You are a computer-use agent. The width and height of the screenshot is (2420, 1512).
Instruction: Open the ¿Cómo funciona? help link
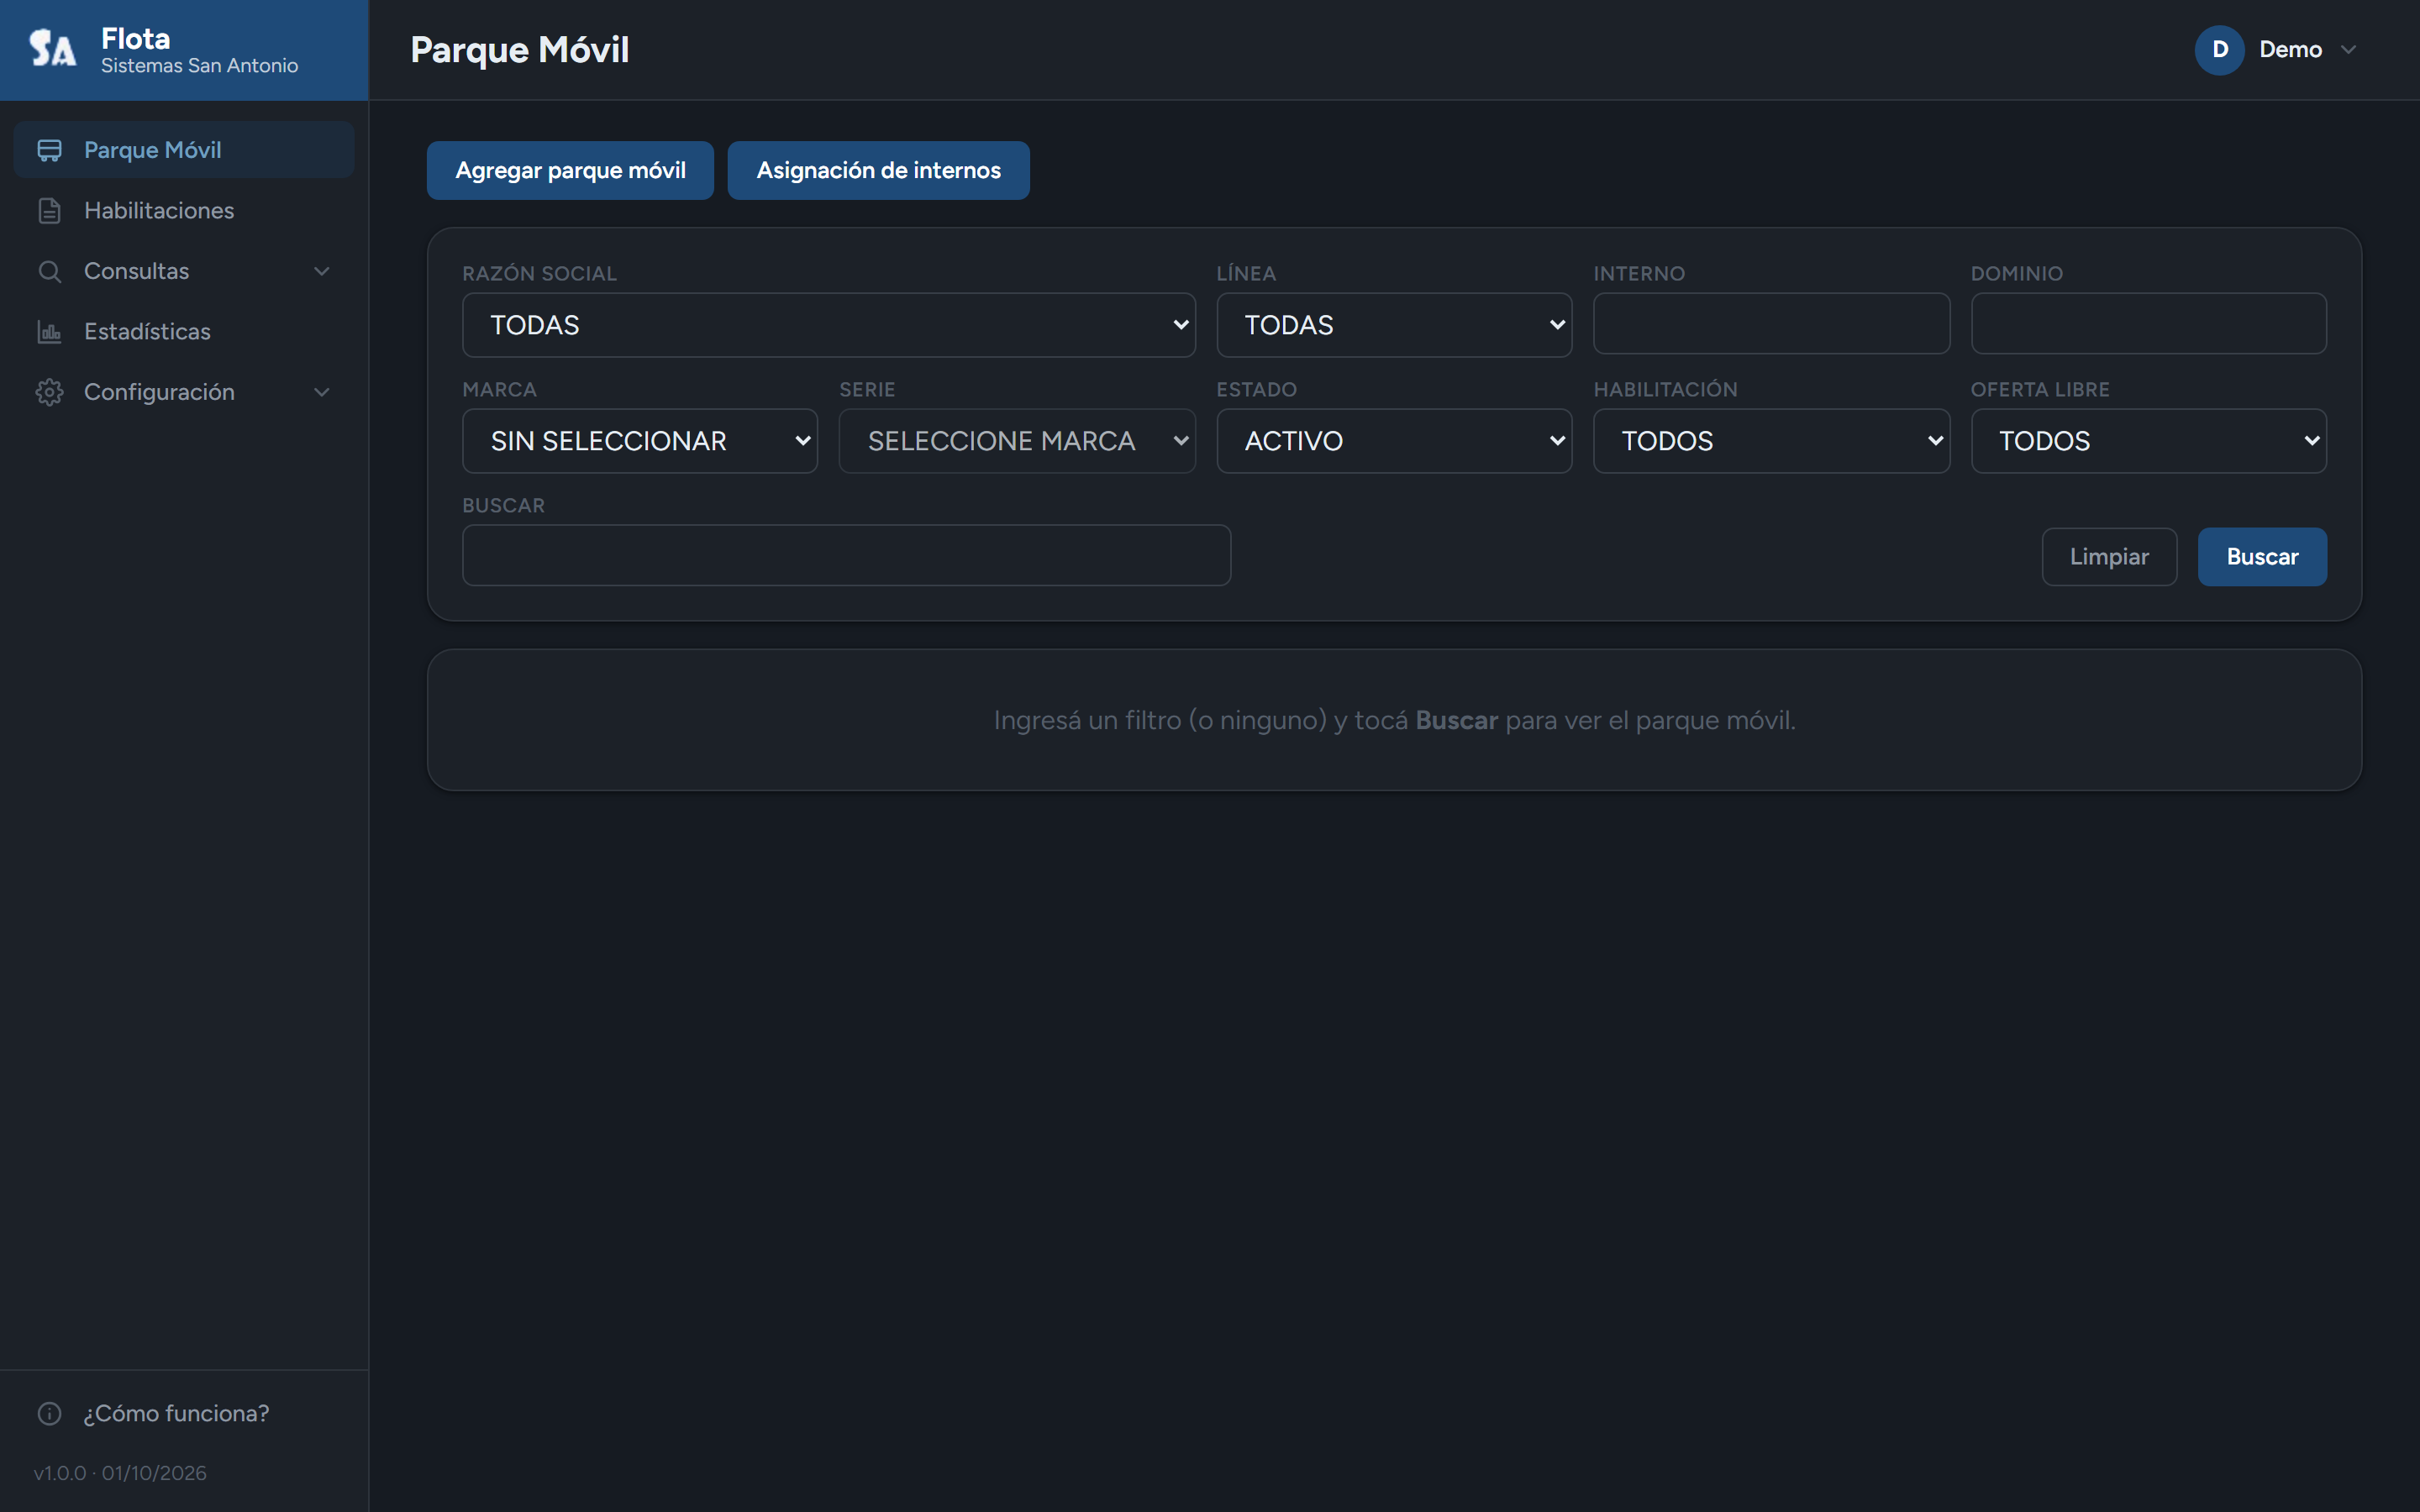[x=184, y=1413]
